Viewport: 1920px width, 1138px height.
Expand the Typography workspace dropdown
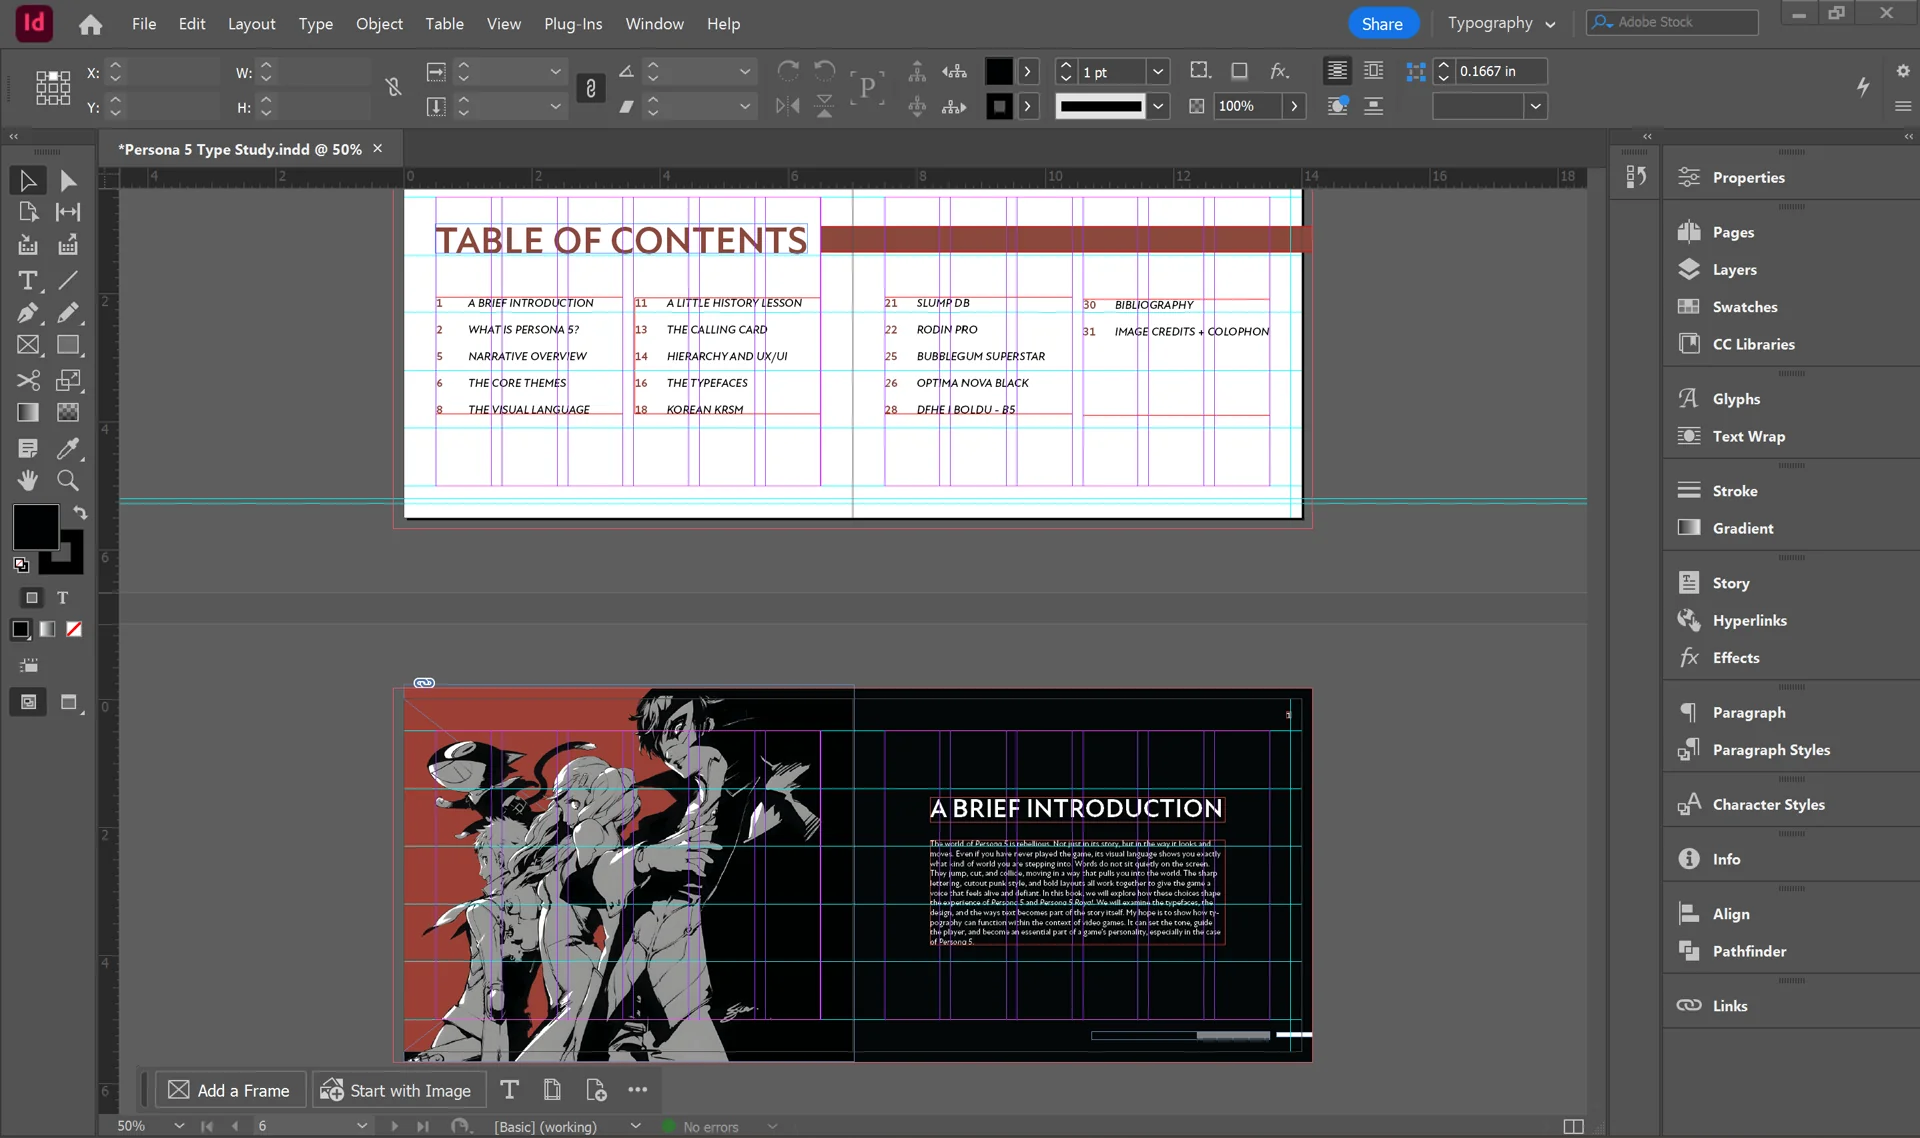1501,23
